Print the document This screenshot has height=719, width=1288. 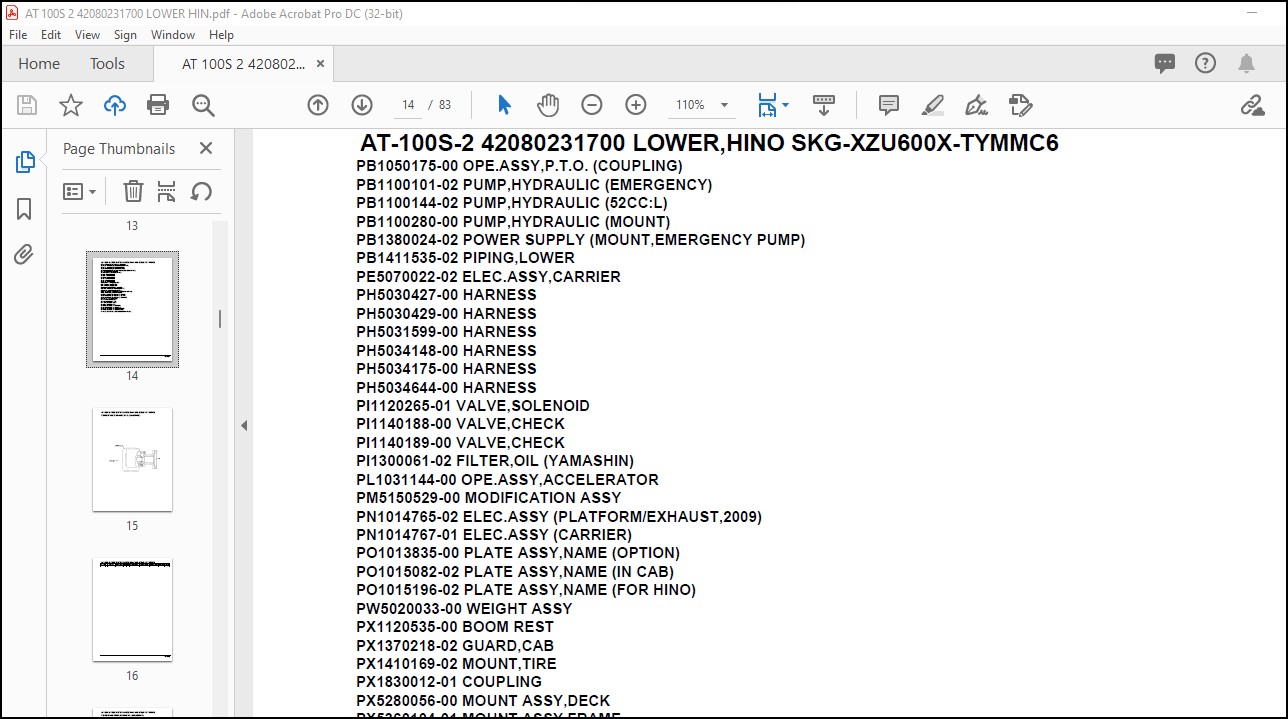(158, 105)
